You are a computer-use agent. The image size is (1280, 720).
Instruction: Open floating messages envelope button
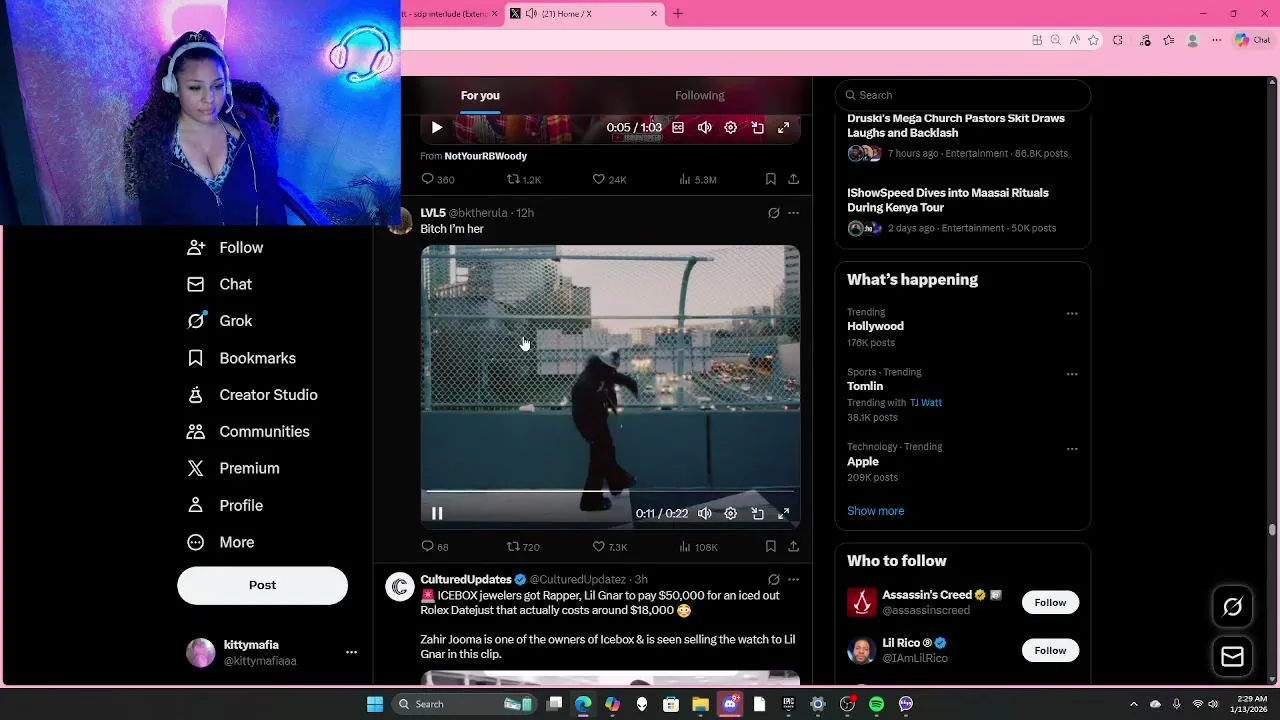point(1232,656)
